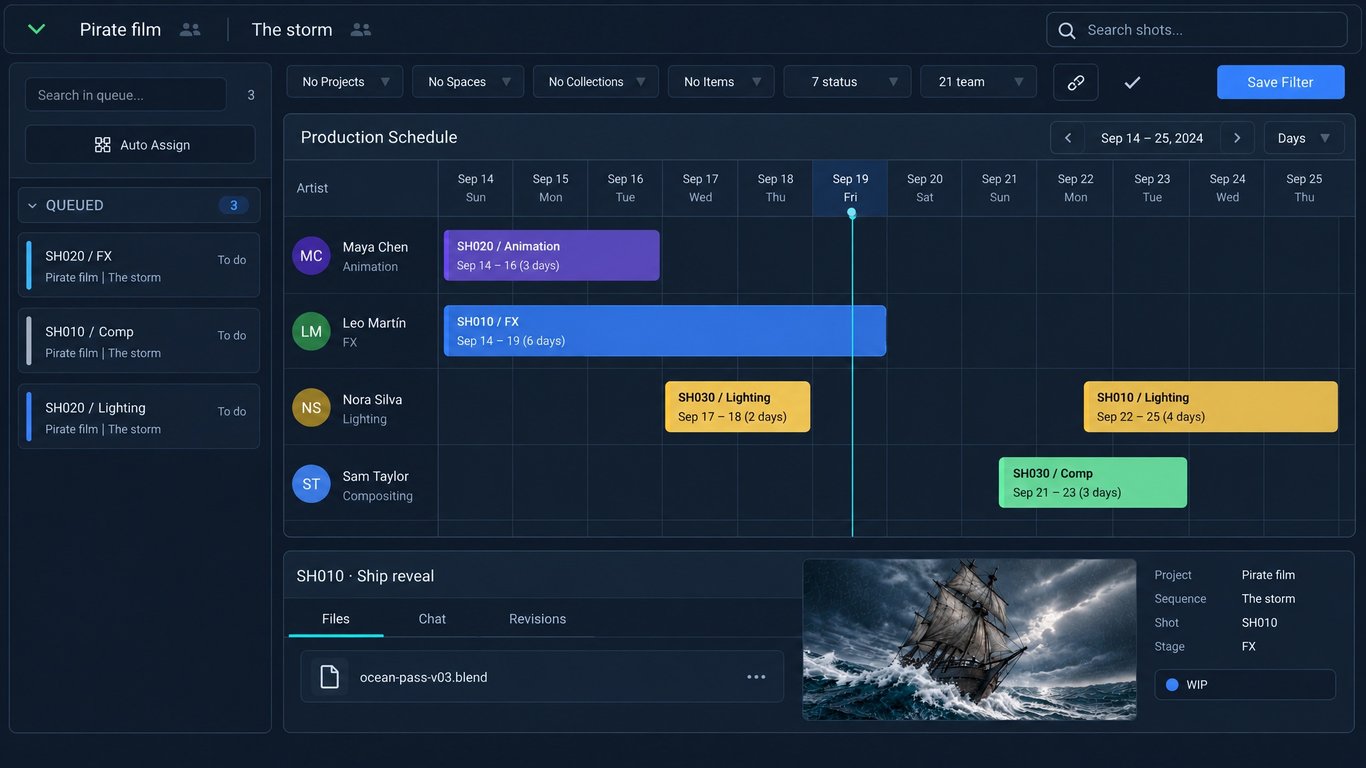Image resolution: width=1366 pixels, height=768 pixels.
Task: Open the SH020 / FX queued card
Action: pyautogui.click(x=139, y=265)
